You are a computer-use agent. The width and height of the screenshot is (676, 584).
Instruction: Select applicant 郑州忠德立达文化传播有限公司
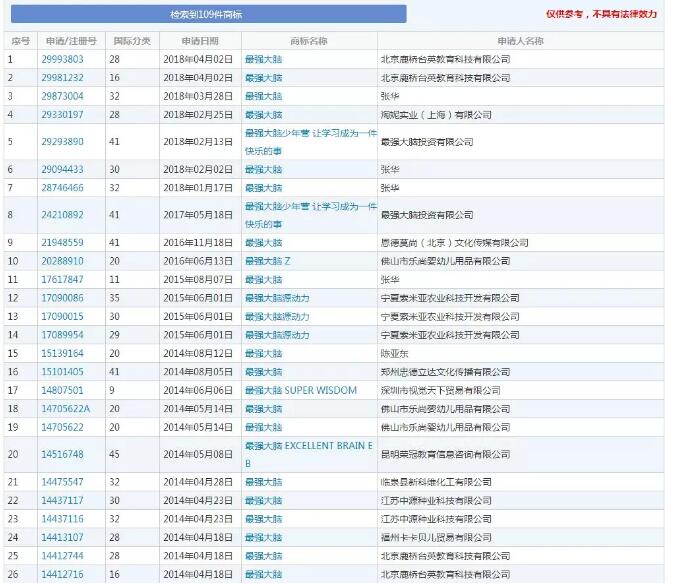point(445,372)
